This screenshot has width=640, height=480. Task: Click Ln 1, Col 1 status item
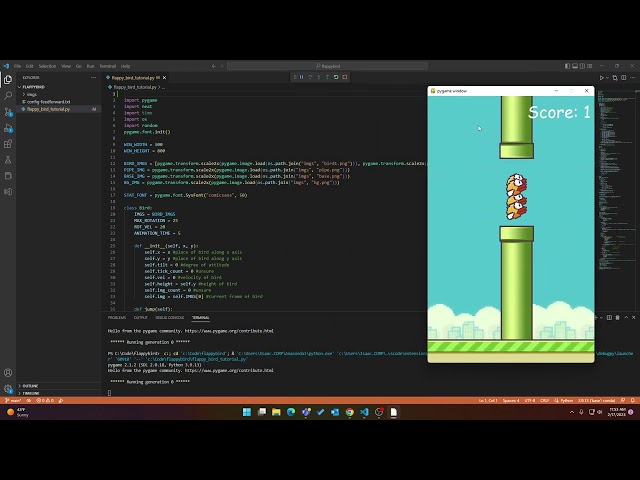pyautogui.click(x=488, y=400)
